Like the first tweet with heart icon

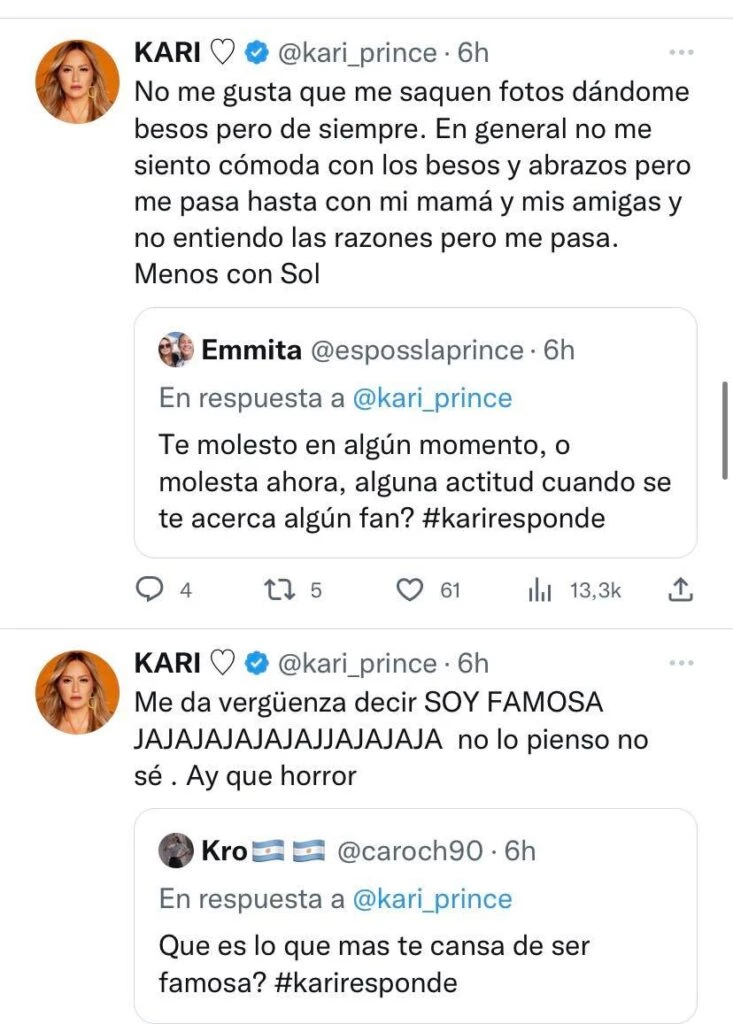(410, 591)
